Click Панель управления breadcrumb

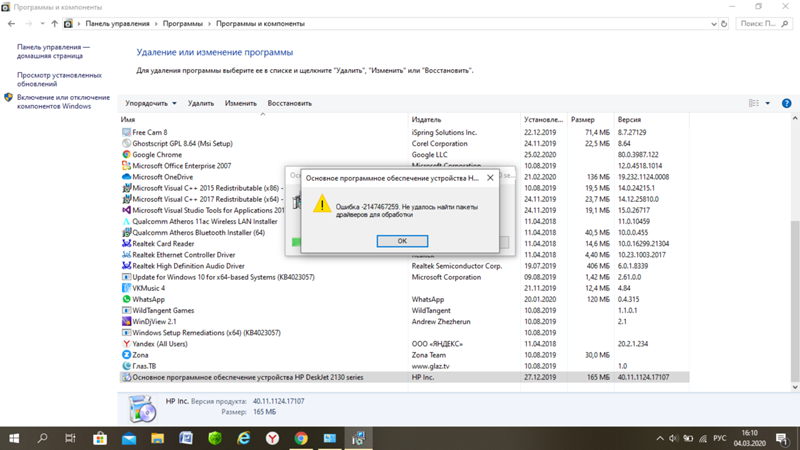[117, 23]
